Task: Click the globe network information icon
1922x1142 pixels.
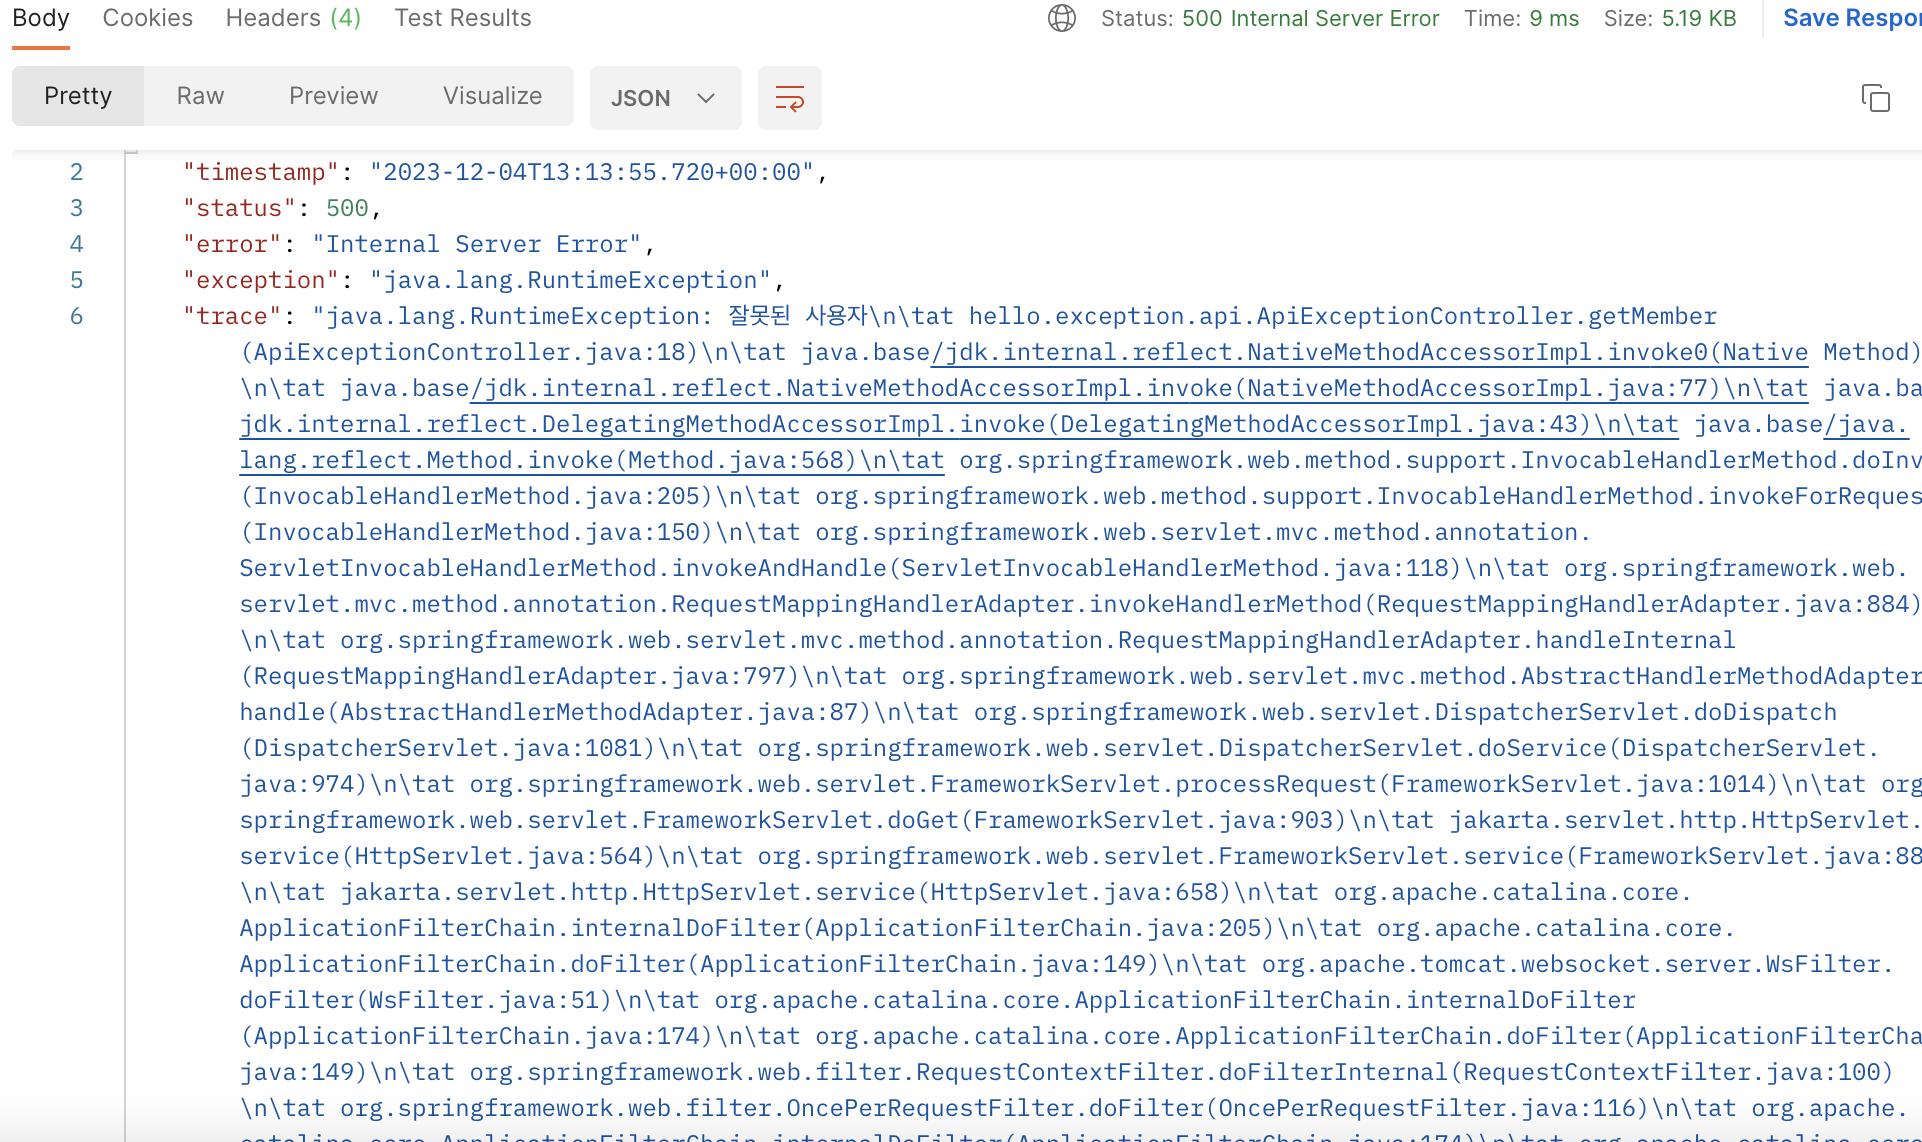Action: coord(1061,18)
